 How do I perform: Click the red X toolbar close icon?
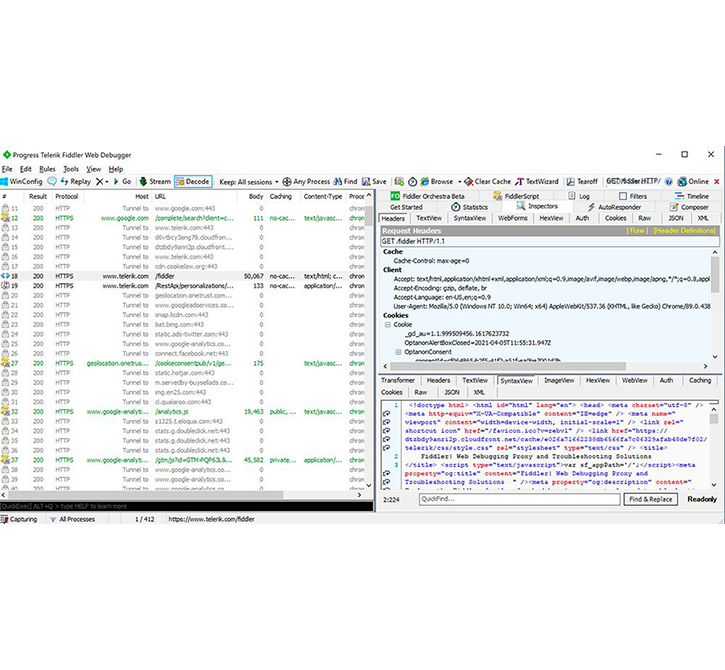point(717,182)
